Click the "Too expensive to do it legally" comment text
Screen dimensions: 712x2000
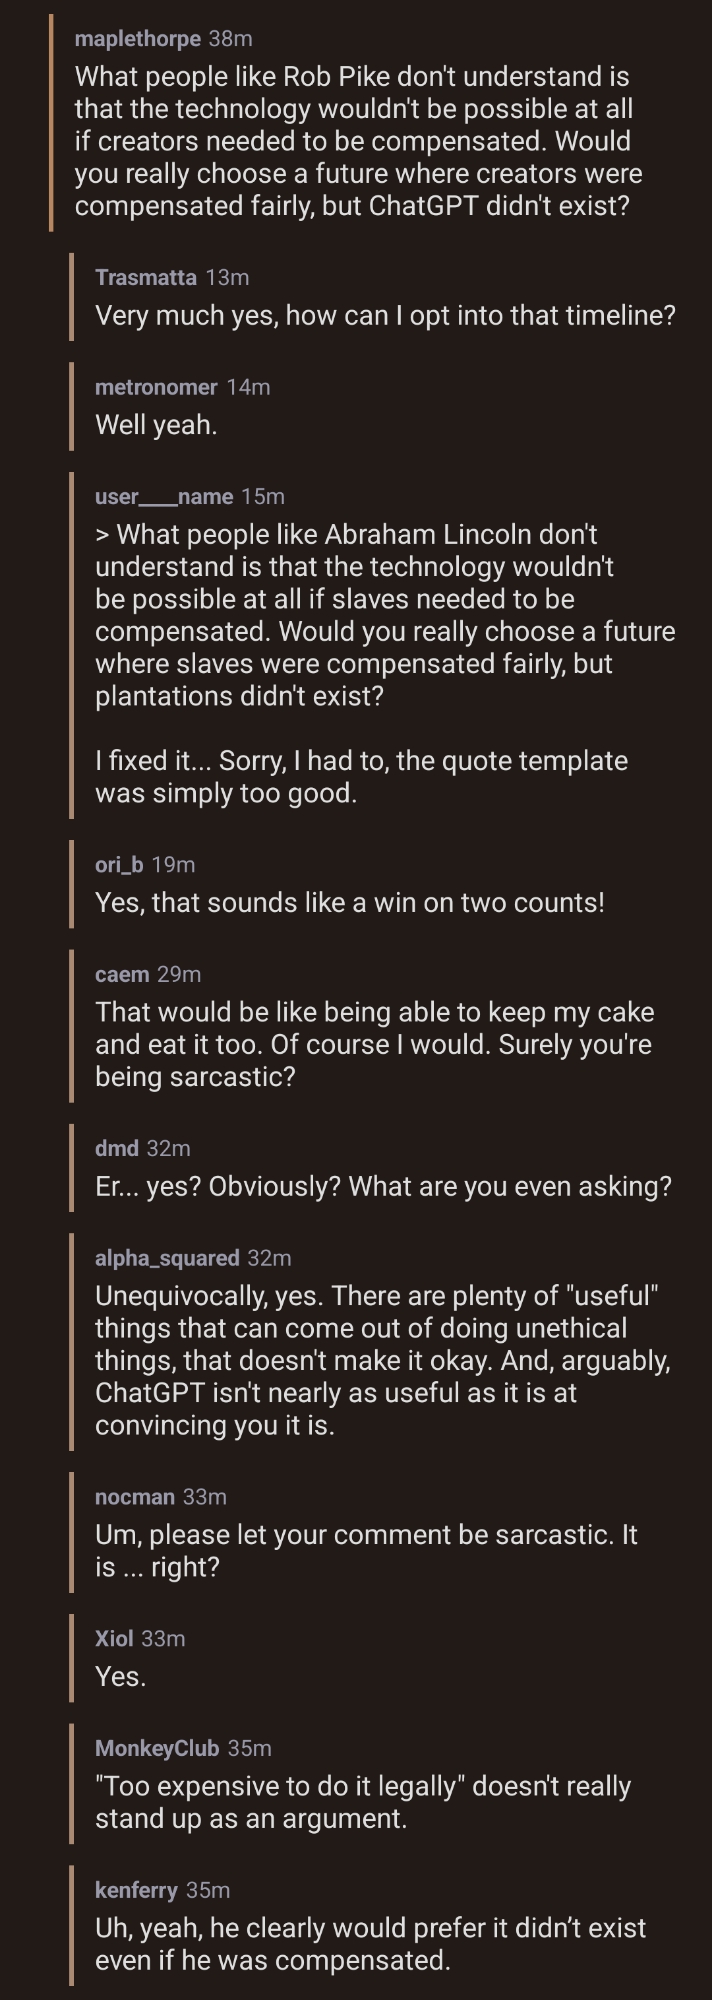(x=362, y=1803)
